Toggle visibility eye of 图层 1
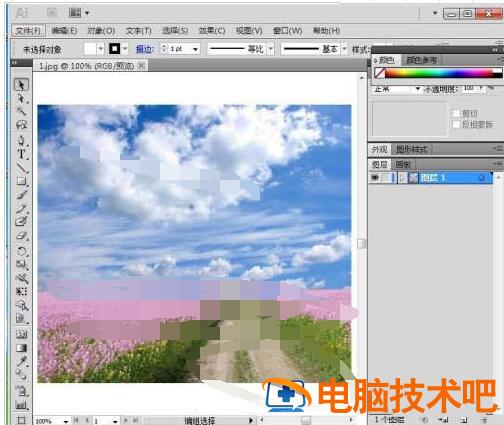 pos(375,178)
